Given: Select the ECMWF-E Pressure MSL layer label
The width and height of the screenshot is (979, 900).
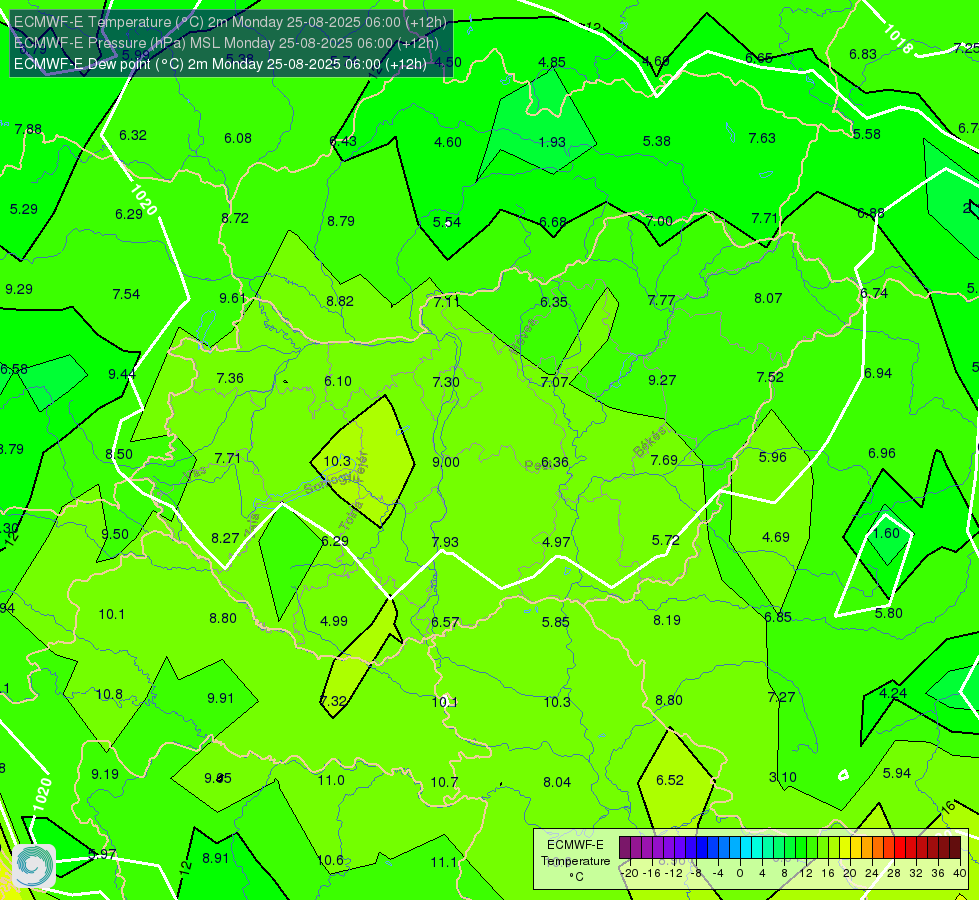Looking at the screenshot, I should [x=226, y=43].
